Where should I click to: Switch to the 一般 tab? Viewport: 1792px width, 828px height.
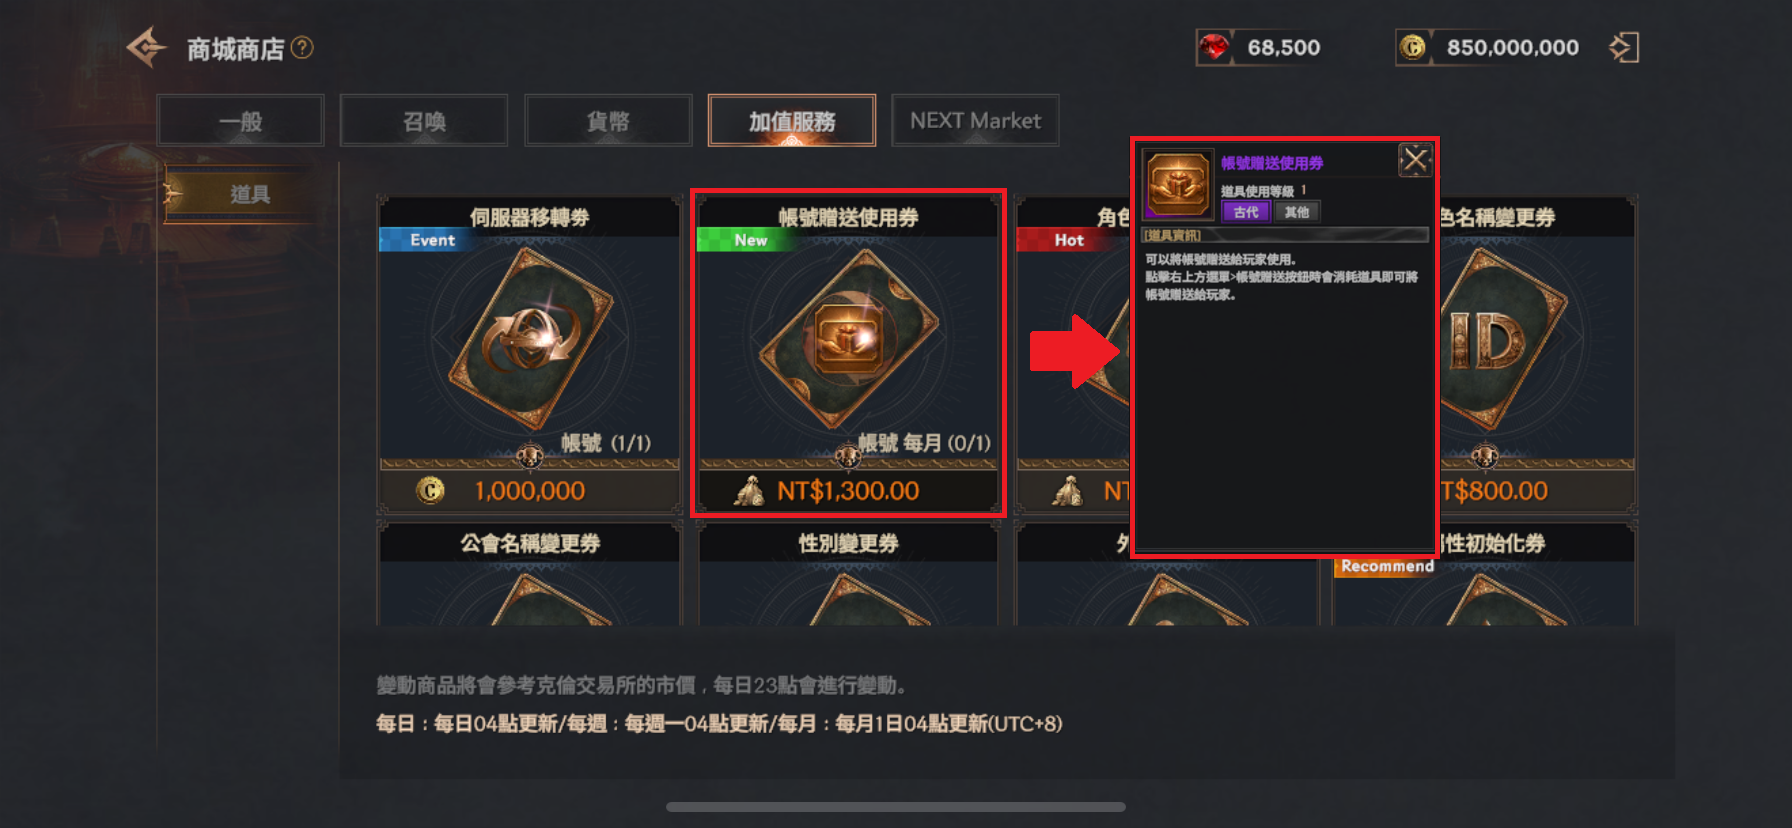click(240, 121)
